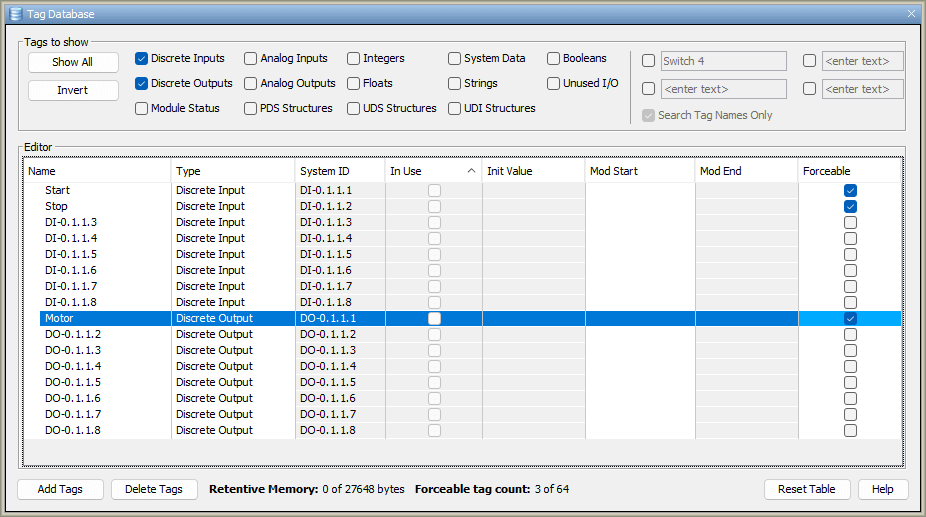Uncheck the Discrete Inputs filter
926x517 pixels.
coord(142,59)
